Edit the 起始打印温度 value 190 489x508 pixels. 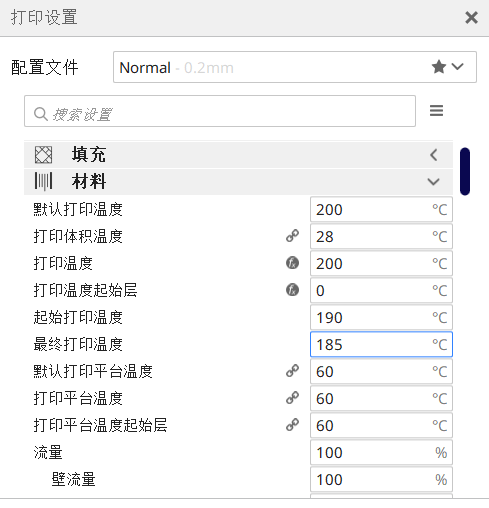tap(381, 317)
